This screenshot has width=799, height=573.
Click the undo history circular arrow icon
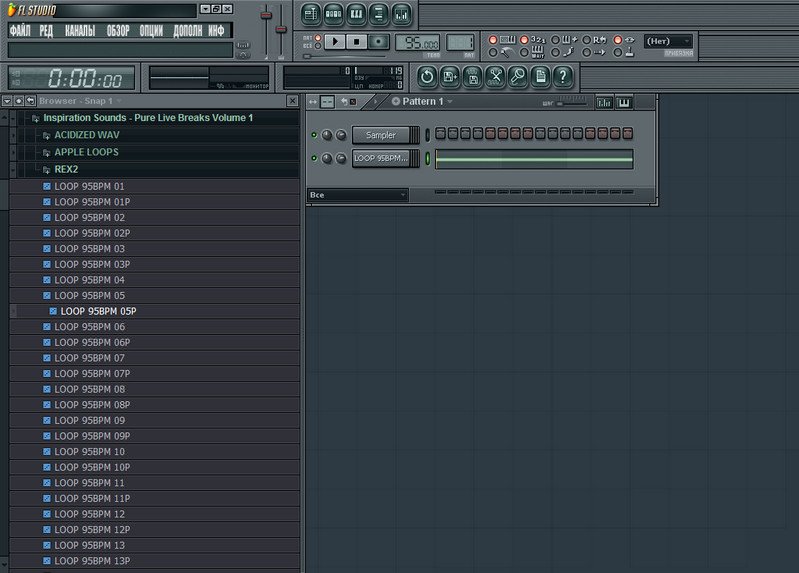tap(427, 76)
